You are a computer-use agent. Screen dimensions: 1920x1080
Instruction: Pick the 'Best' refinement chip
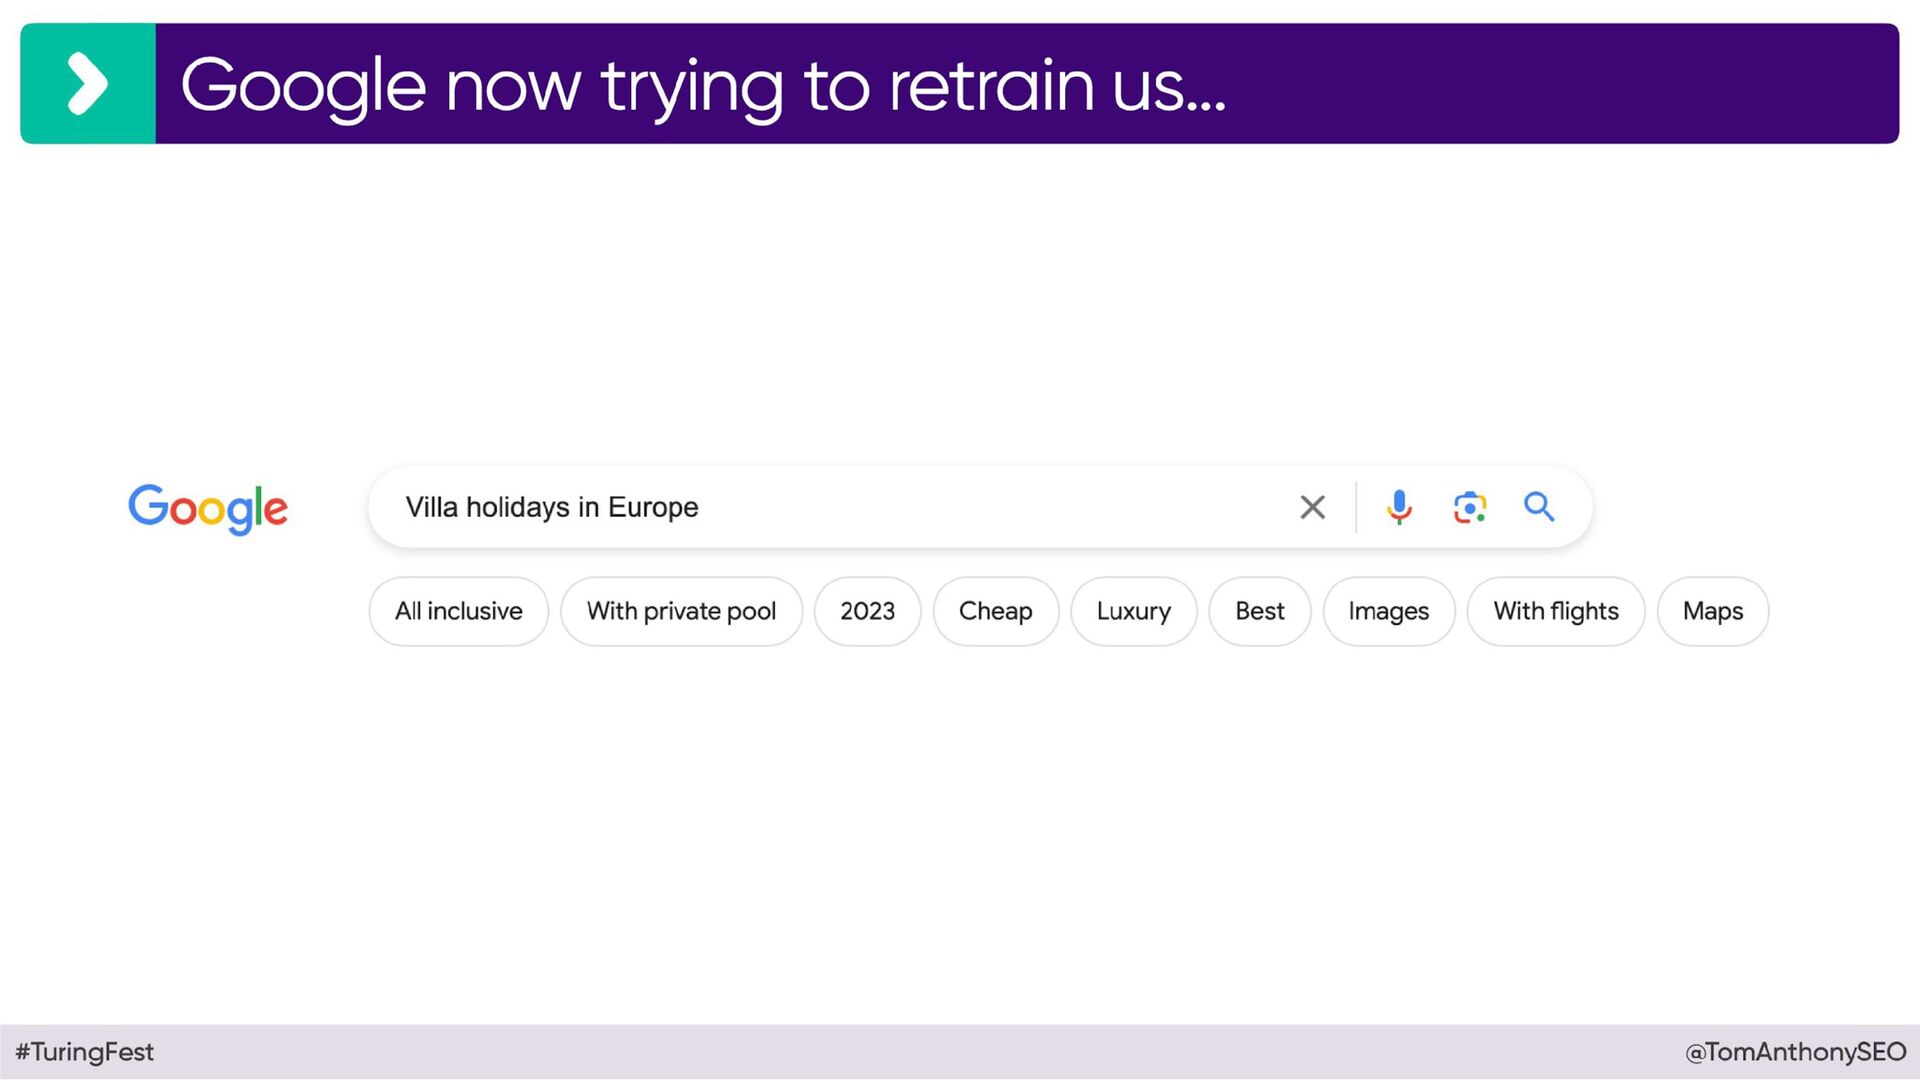[1259, 611]
